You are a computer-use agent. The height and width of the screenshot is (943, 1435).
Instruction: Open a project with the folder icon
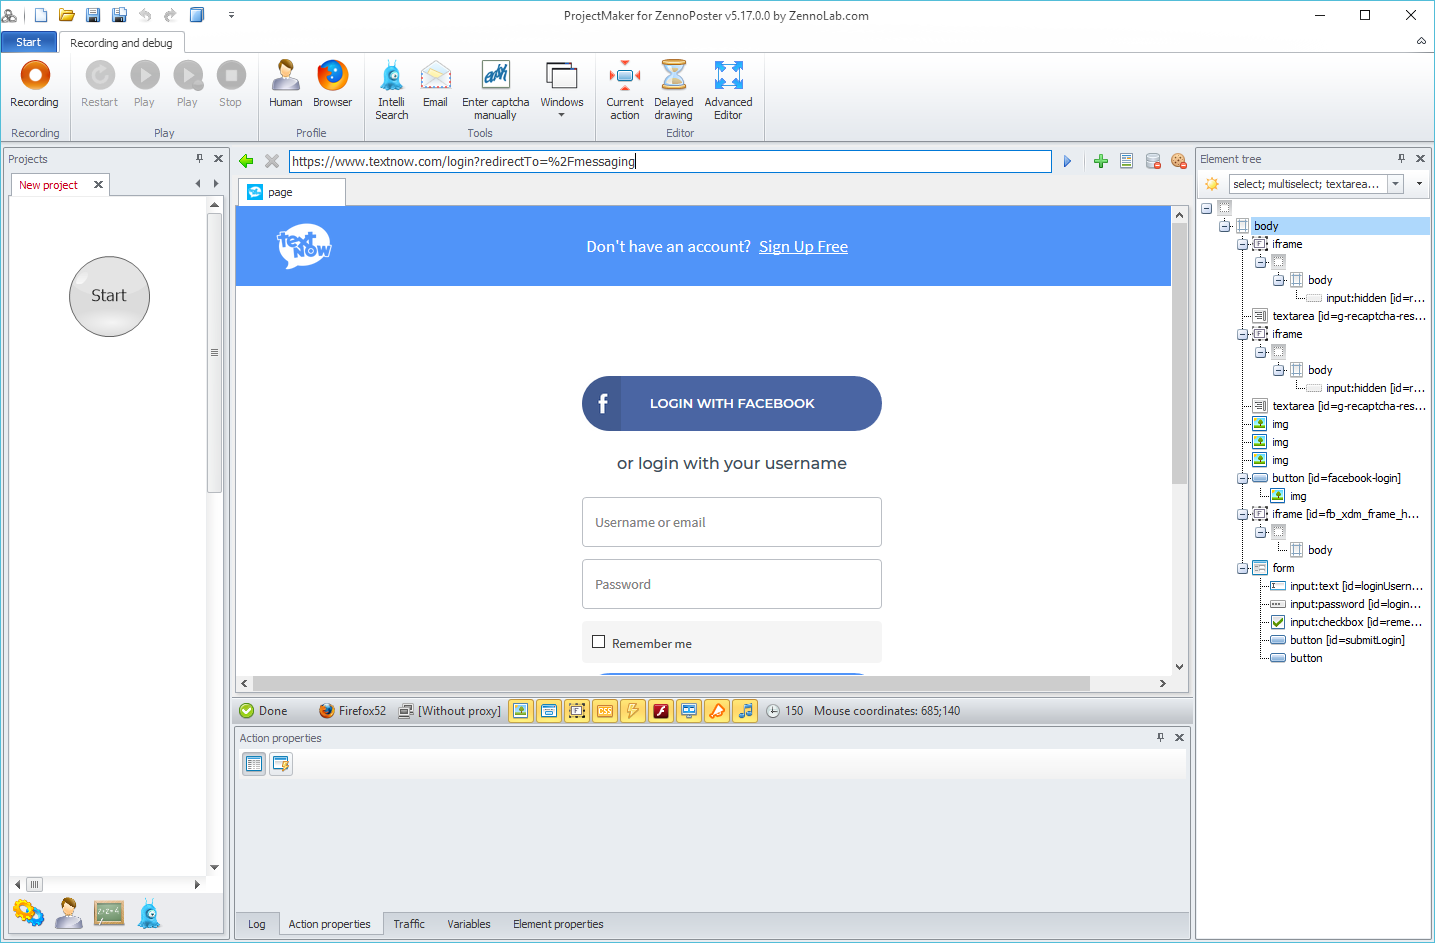click(x=67, y=15)
